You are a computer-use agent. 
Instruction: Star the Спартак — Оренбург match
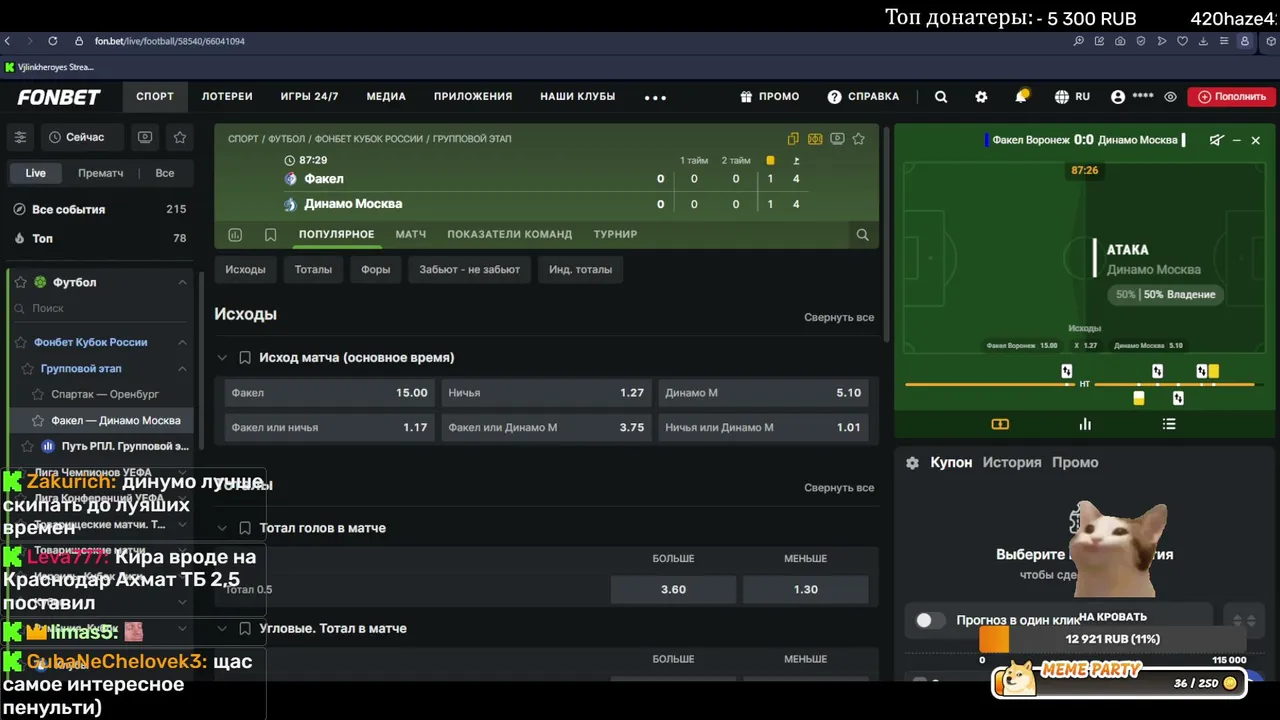click(x=38, y=394)
